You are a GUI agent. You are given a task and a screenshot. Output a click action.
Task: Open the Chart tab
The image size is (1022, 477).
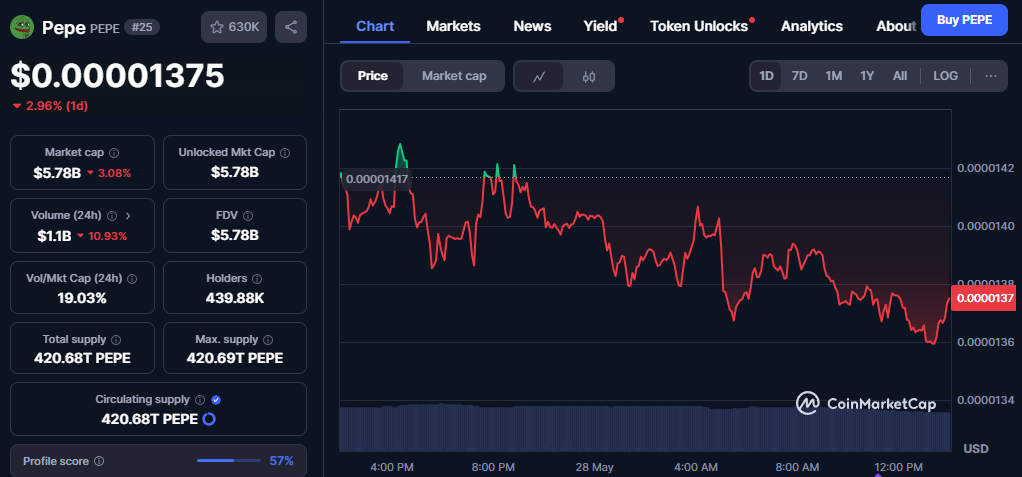click(375, 26)
